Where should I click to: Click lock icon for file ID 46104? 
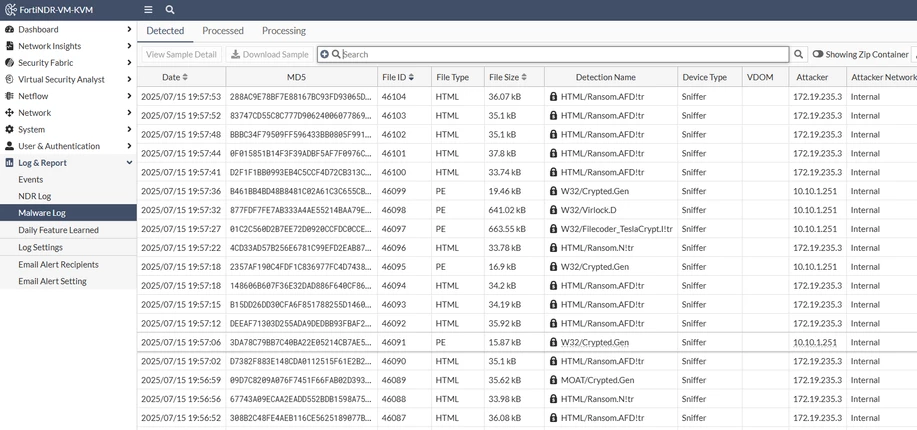[553, 97]
